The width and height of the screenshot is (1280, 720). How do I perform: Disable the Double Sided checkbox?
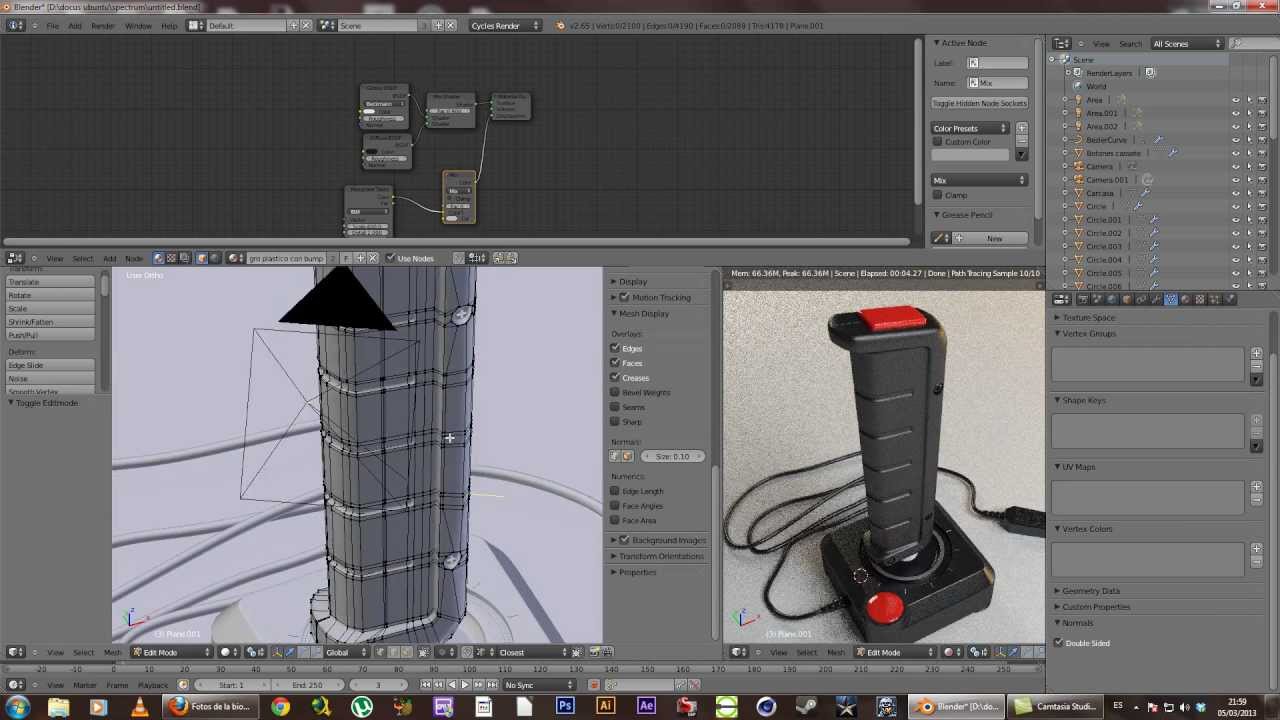[x=1059, y=643]
